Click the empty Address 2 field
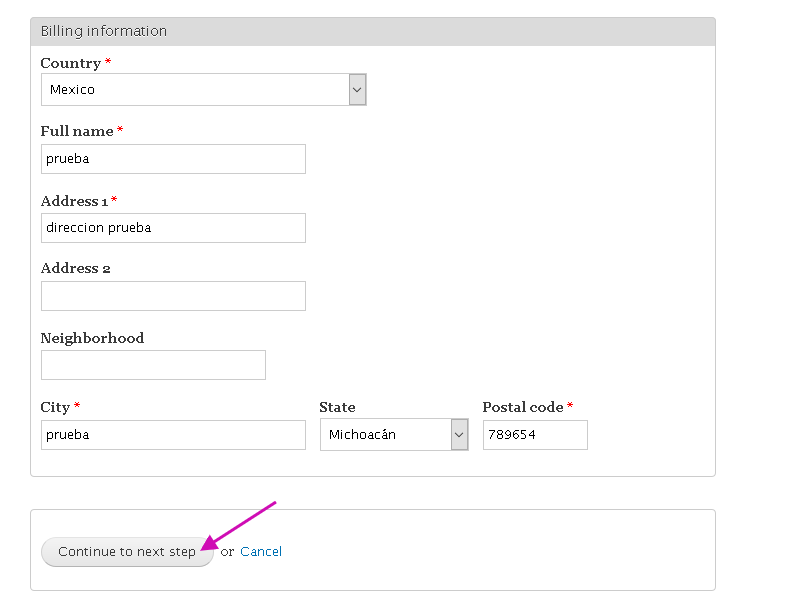This screenshot has height=610, width=795. pyautogui.click(x=173, y=296)
